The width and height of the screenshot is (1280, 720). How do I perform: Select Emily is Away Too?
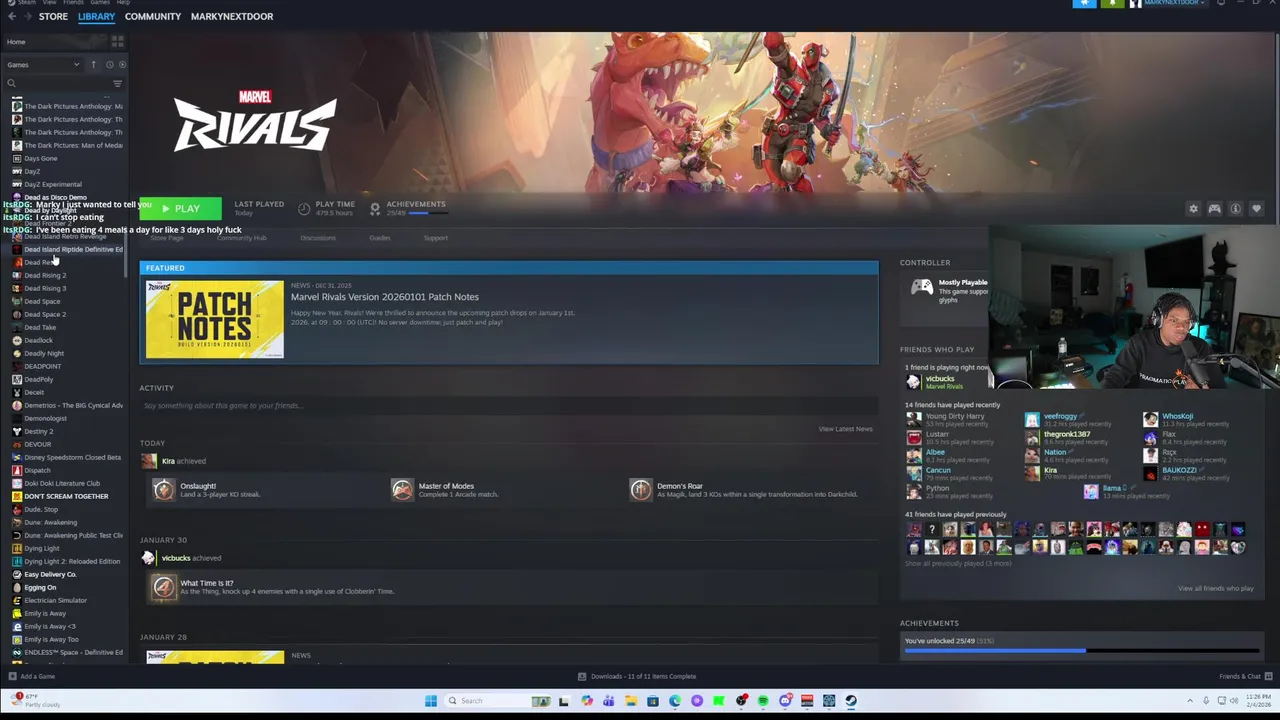(x=51, y=639)
